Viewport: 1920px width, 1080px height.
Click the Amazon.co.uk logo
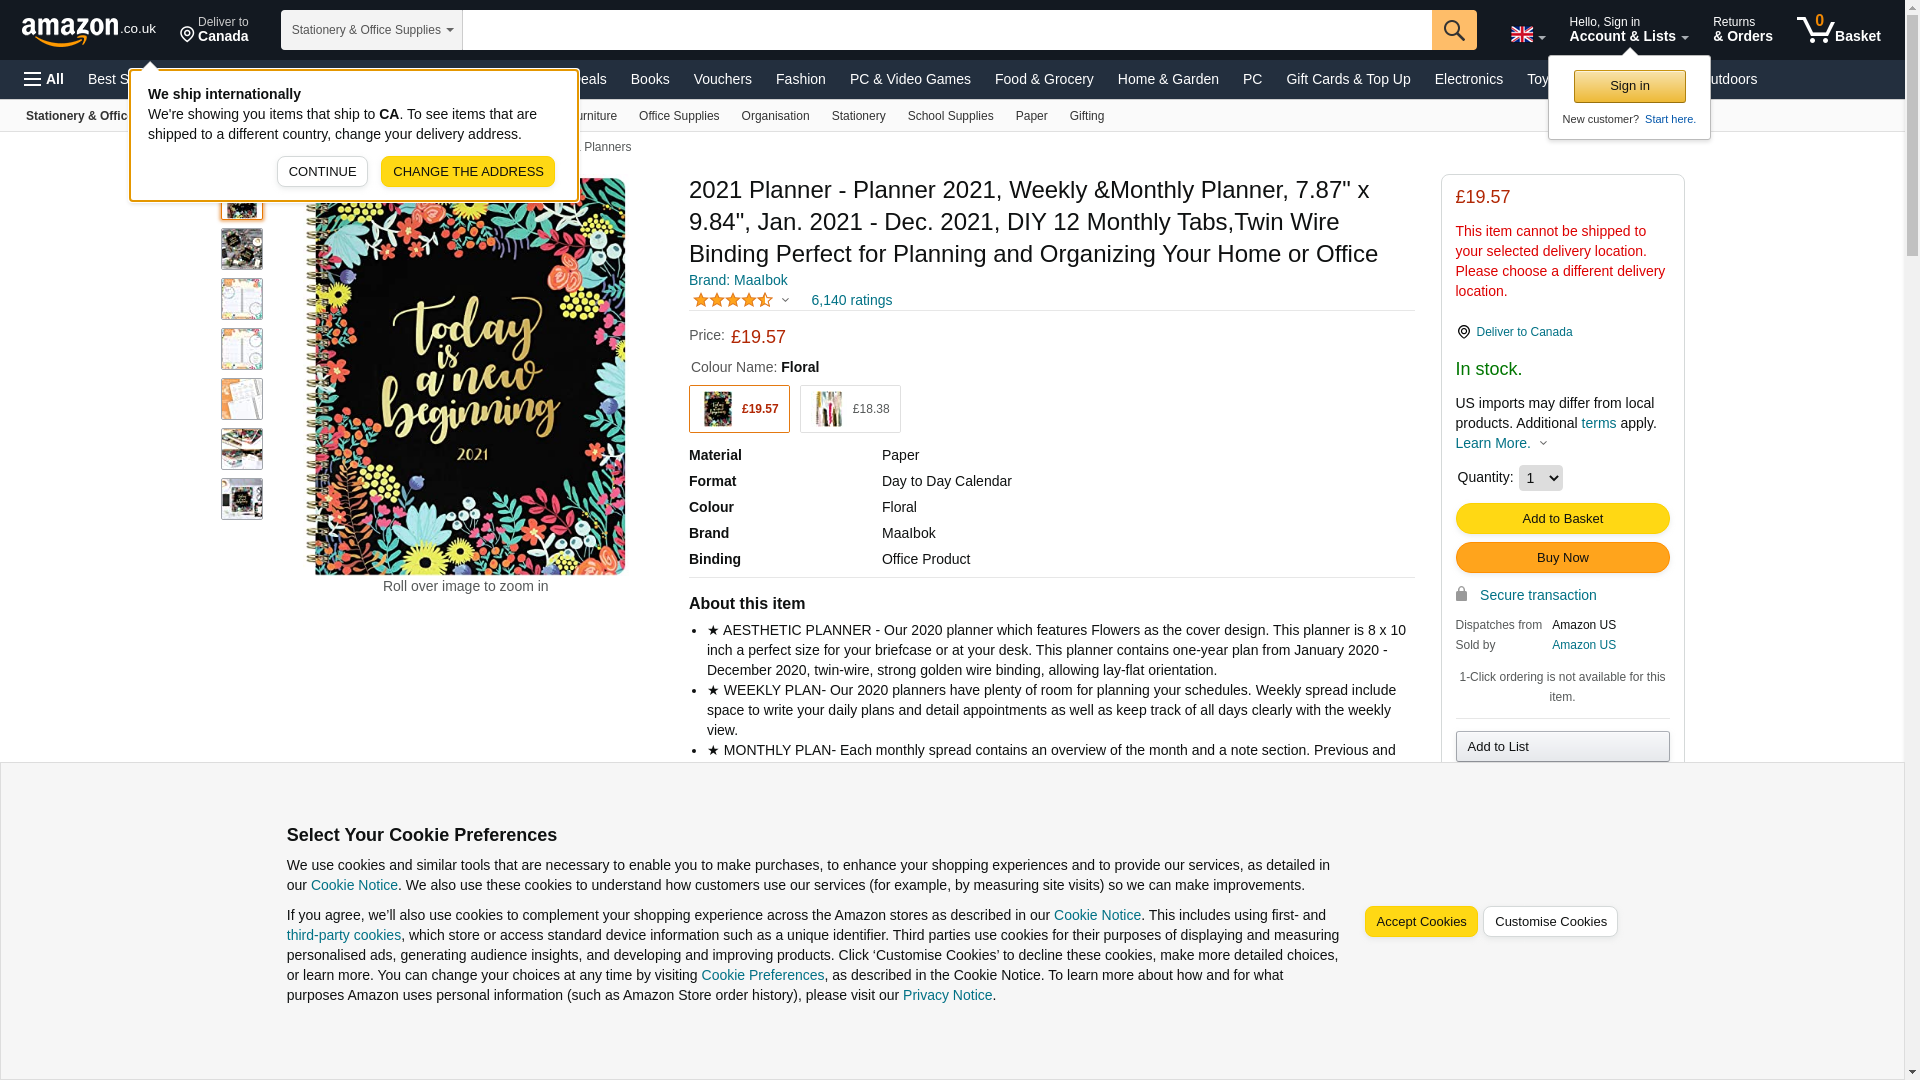(x=88, y=30)
